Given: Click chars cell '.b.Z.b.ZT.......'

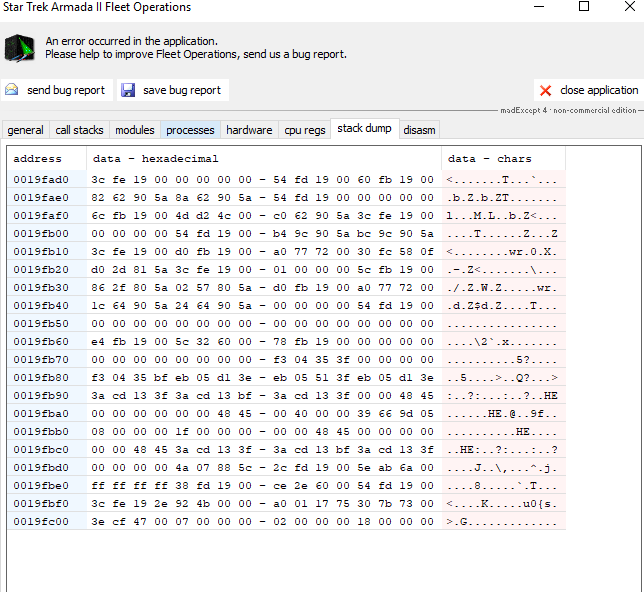Looking at the screenshot, I should coord(502,198).
